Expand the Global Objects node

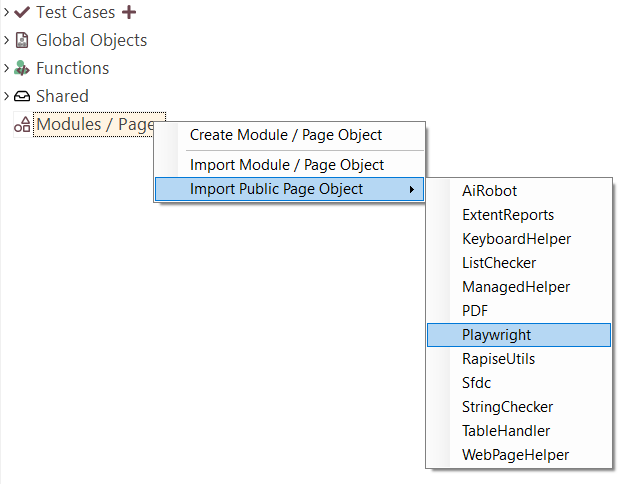point(7,41)
